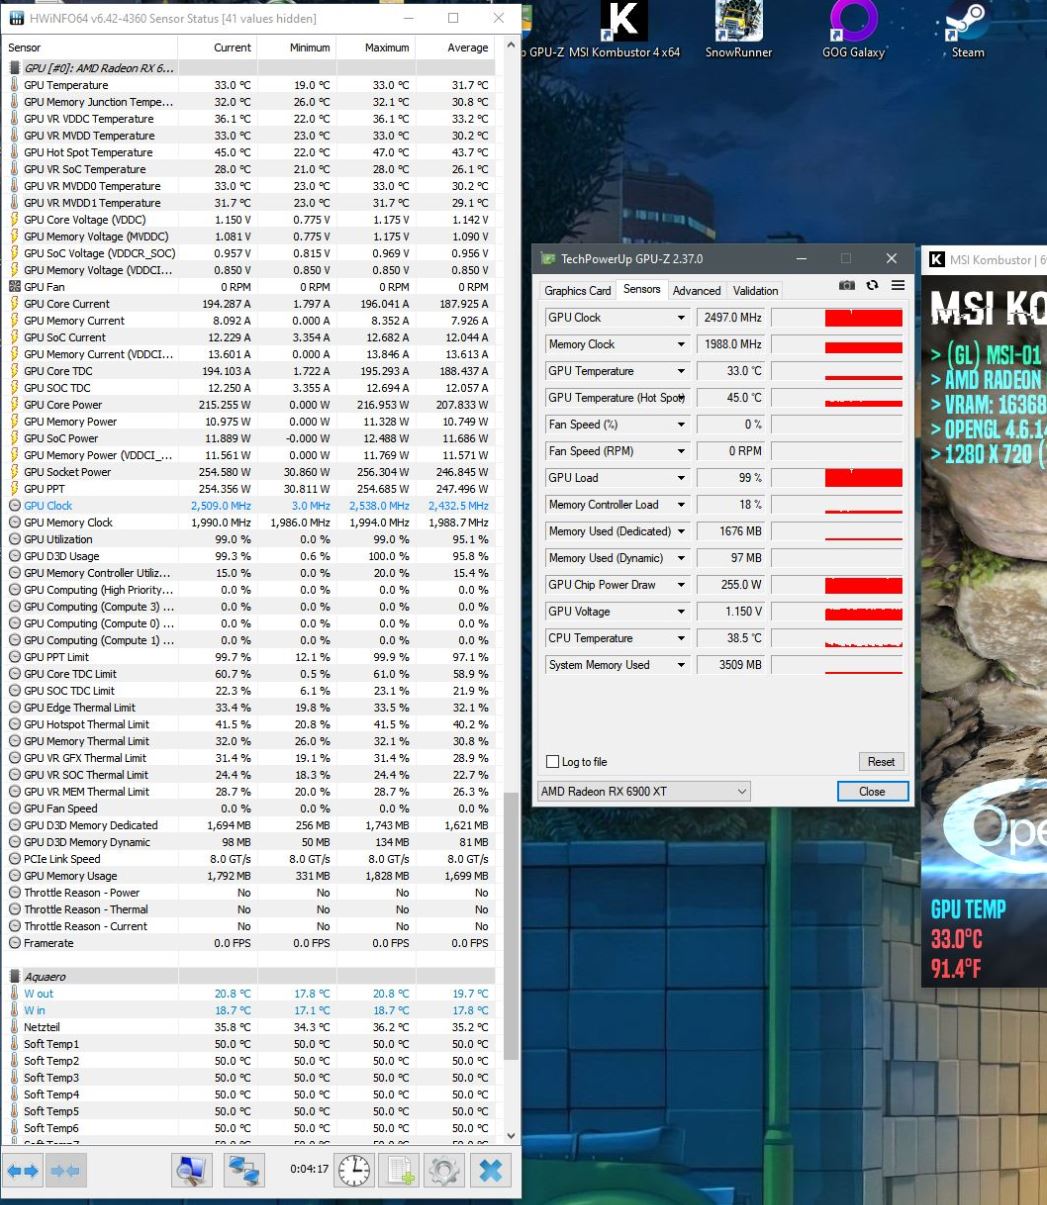Screen dimensions: 1047x1205
Task: Click the Close button in GPU-Z
Action: coord(872,792)
